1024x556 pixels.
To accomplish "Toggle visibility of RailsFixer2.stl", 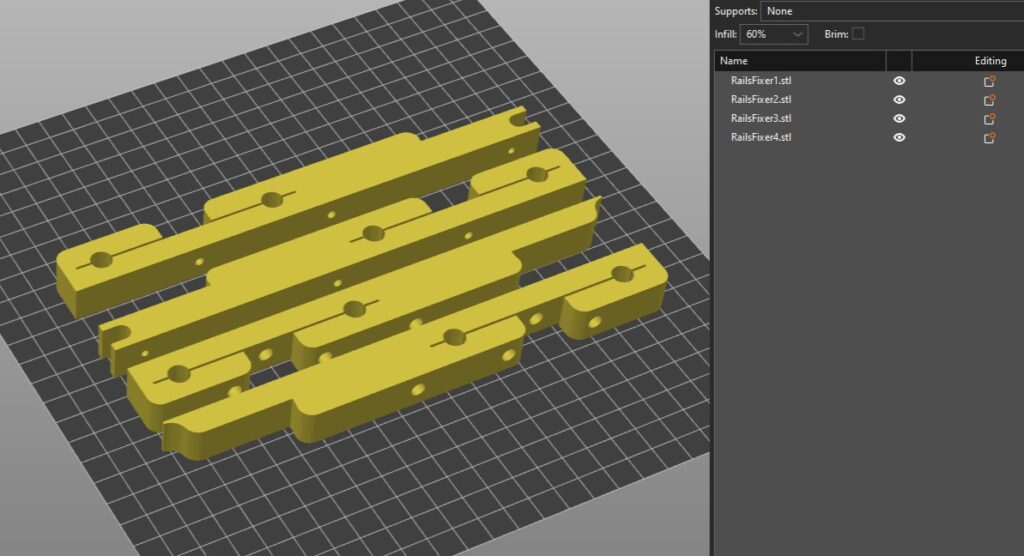I will (x=899, y=100).
